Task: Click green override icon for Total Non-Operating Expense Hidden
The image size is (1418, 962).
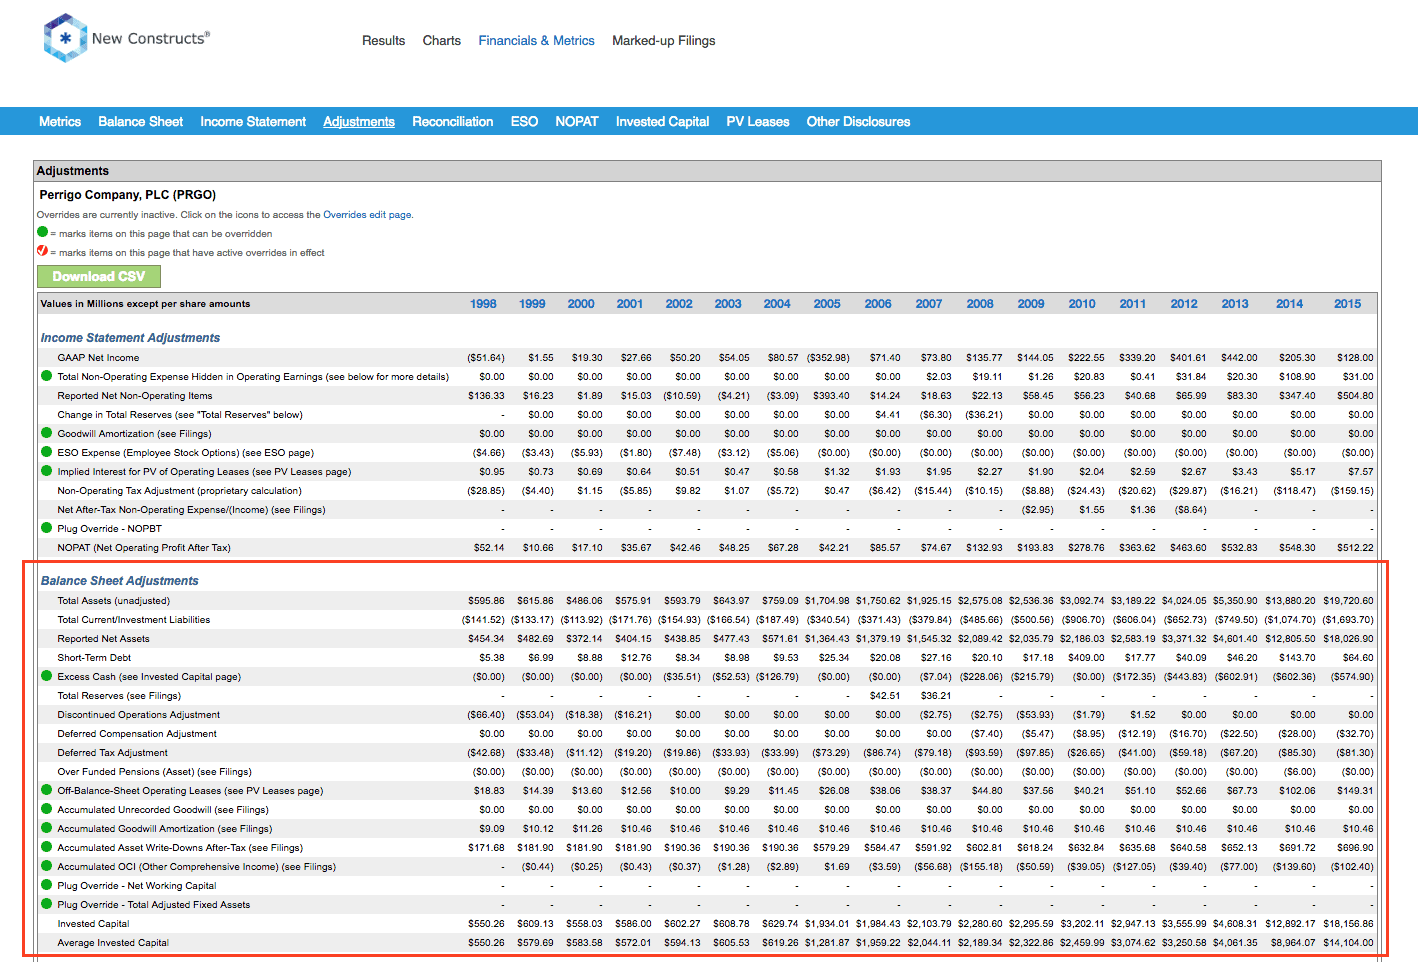Action: coord(46,376)
